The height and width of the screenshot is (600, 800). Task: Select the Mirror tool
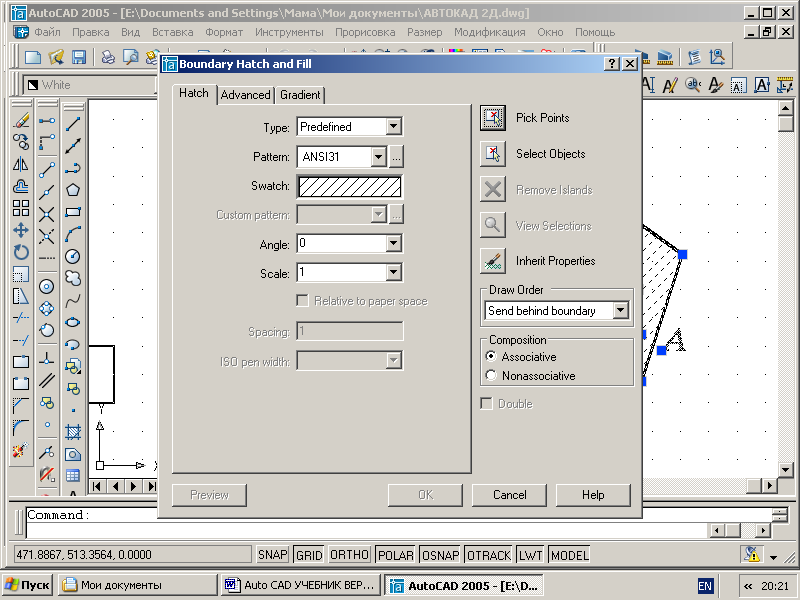click(21, 164)
